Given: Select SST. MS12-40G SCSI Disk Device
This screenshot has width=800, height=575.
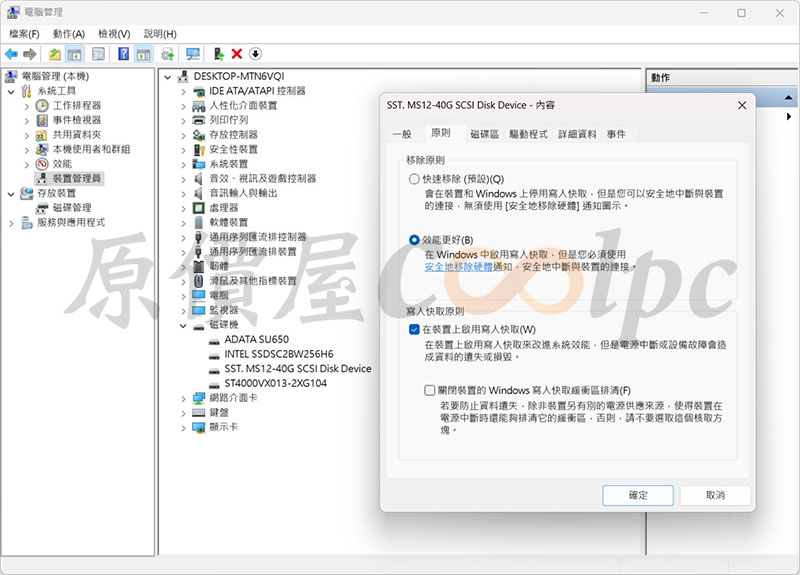Looking at the screenshot, I should tap(297, 369).
